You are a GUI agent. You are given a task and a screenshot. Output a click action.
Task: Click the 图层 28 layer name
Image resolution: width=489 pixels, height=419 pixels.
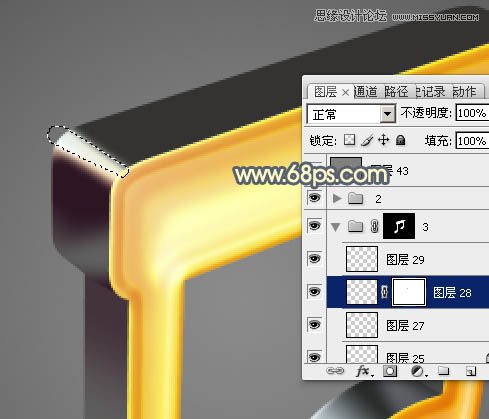[452, 293]
